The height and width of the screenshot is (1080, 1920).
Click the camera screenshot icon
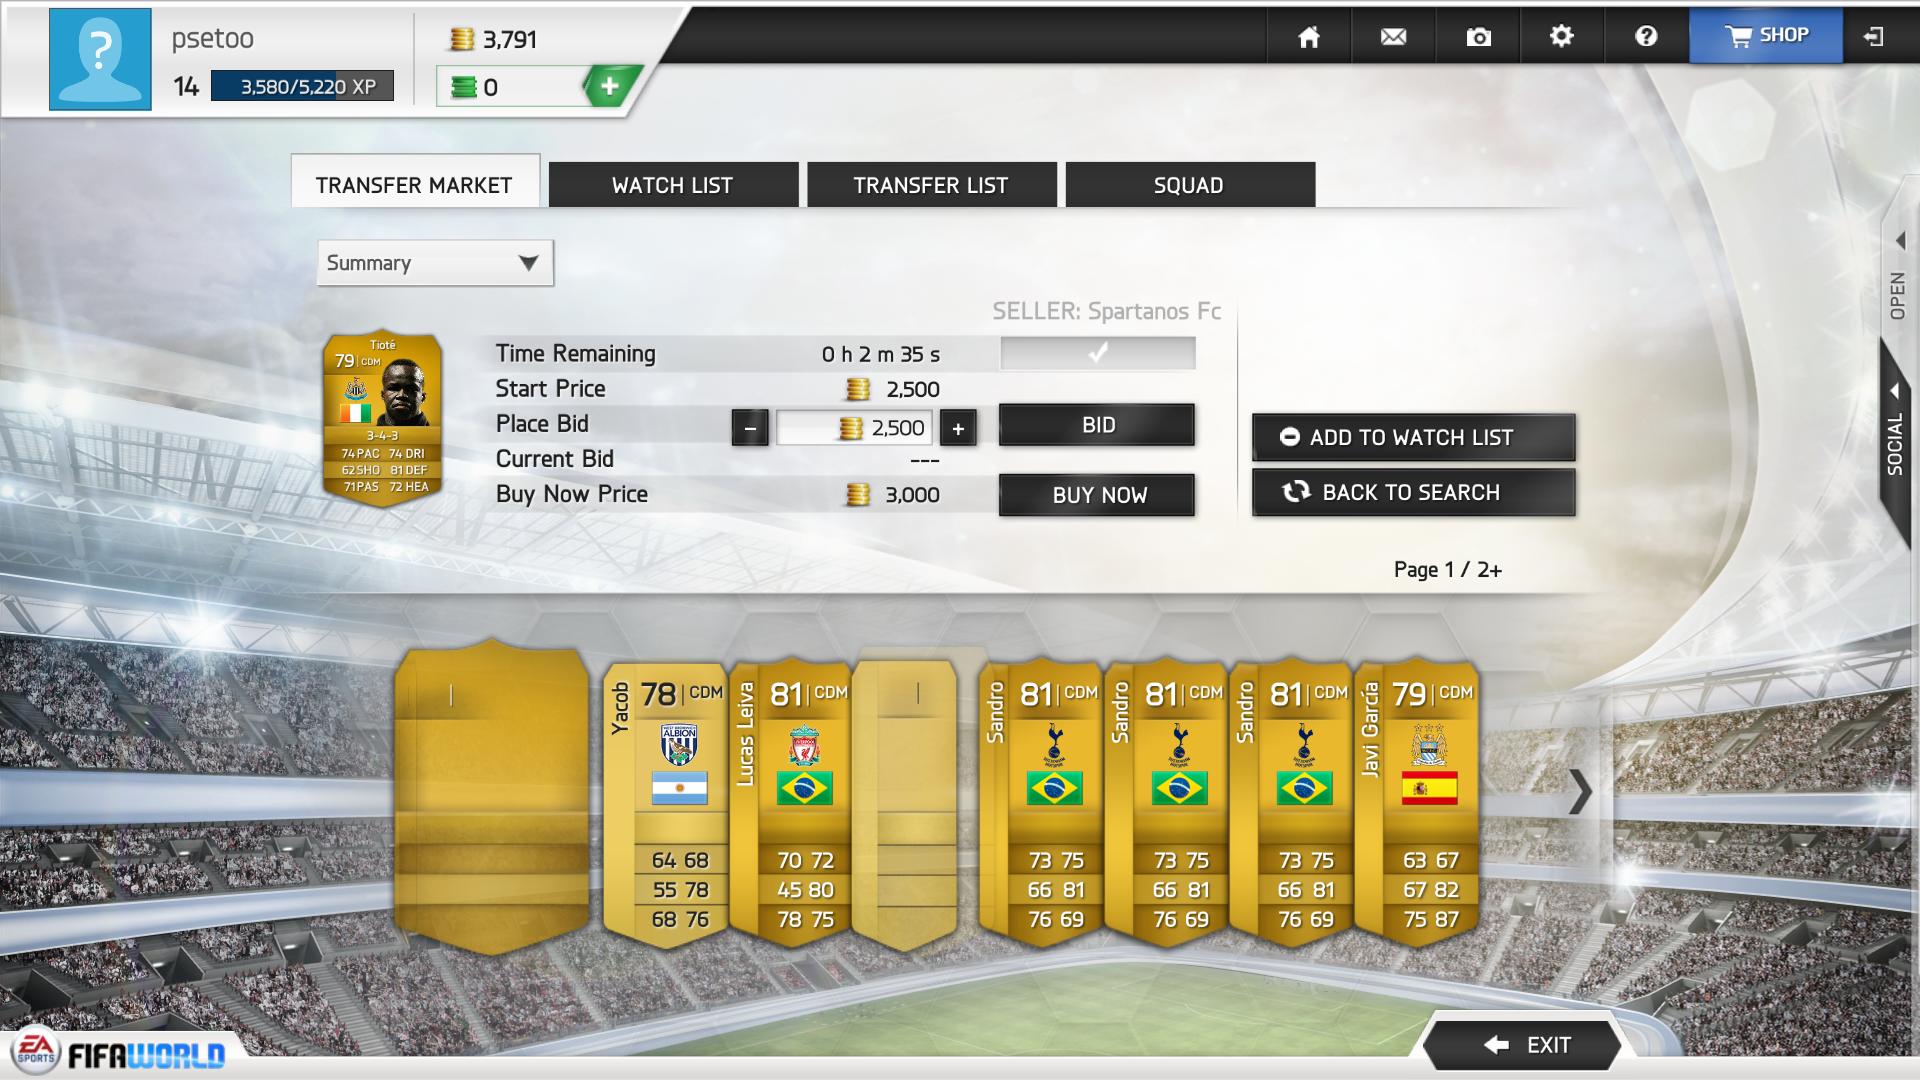click(1478, 37)
